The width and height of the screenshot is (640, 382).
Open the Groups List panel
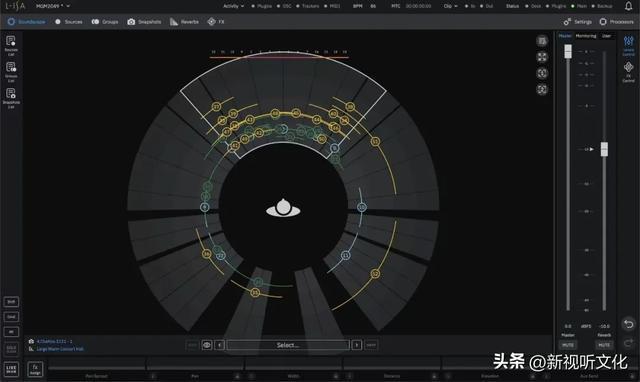coord(11,71)
